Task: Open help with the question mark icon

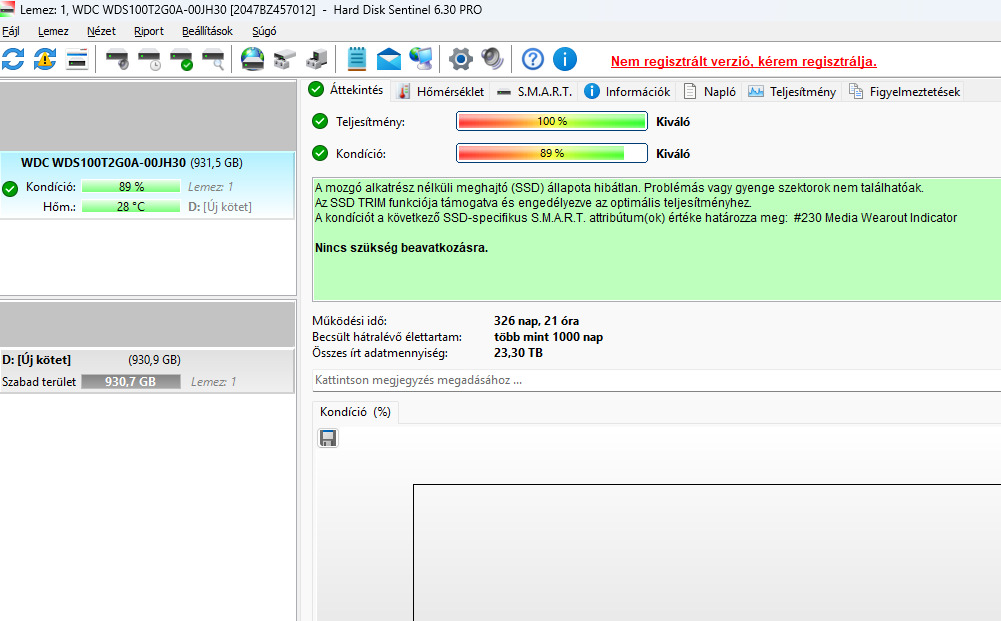Action: (532, 59)
